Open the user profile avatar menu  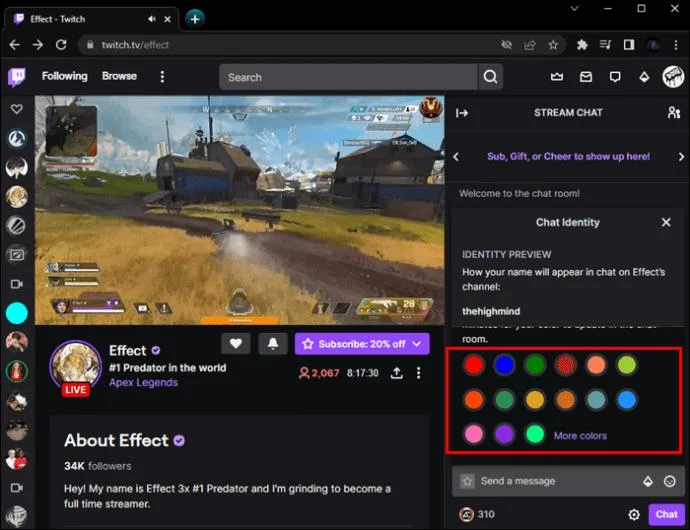tap(673, 77)
